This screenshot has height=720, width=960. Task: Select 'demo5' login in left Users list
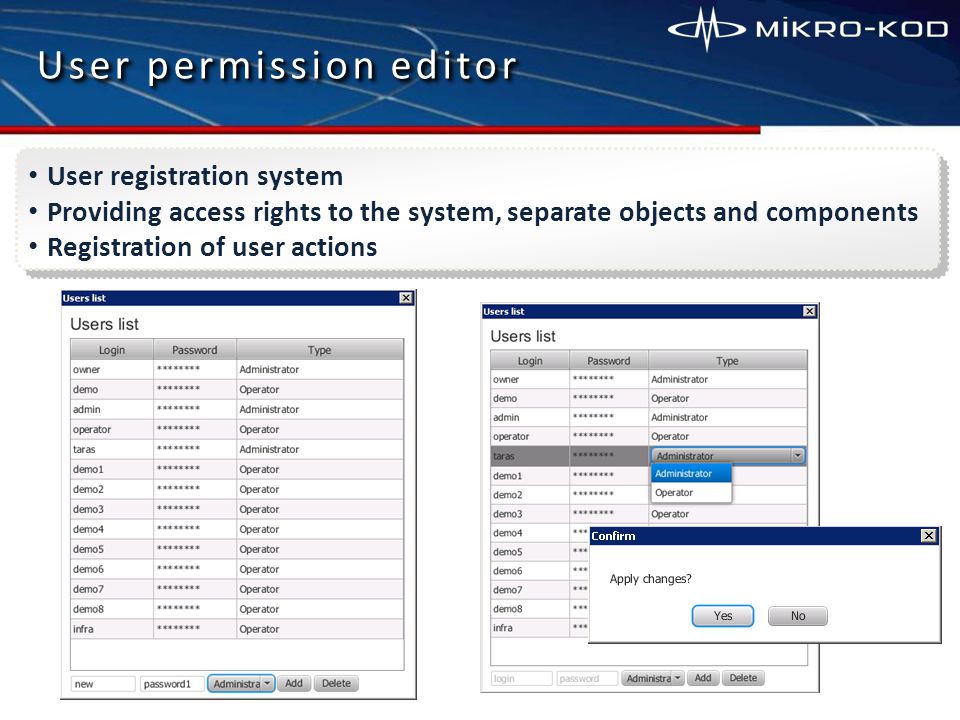pyautogui.click(x=88, y=549)
